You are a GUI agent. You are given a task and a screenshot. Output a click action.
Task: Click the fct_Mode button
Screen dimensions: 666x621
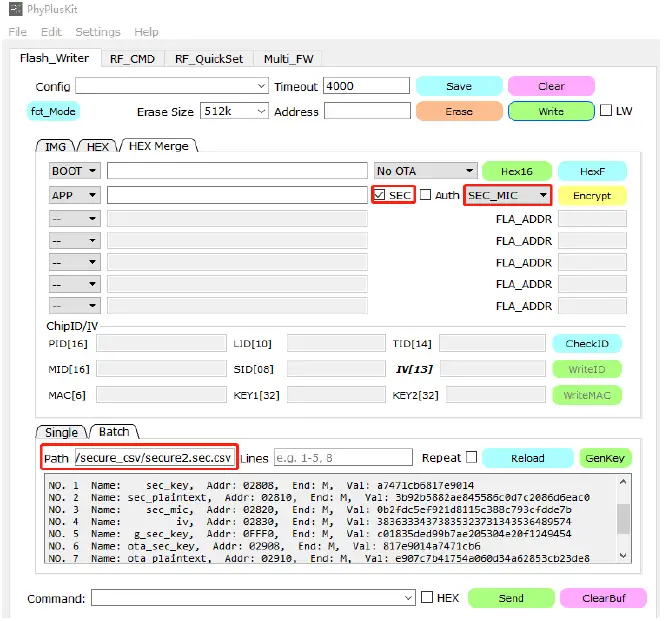[53, 111]
